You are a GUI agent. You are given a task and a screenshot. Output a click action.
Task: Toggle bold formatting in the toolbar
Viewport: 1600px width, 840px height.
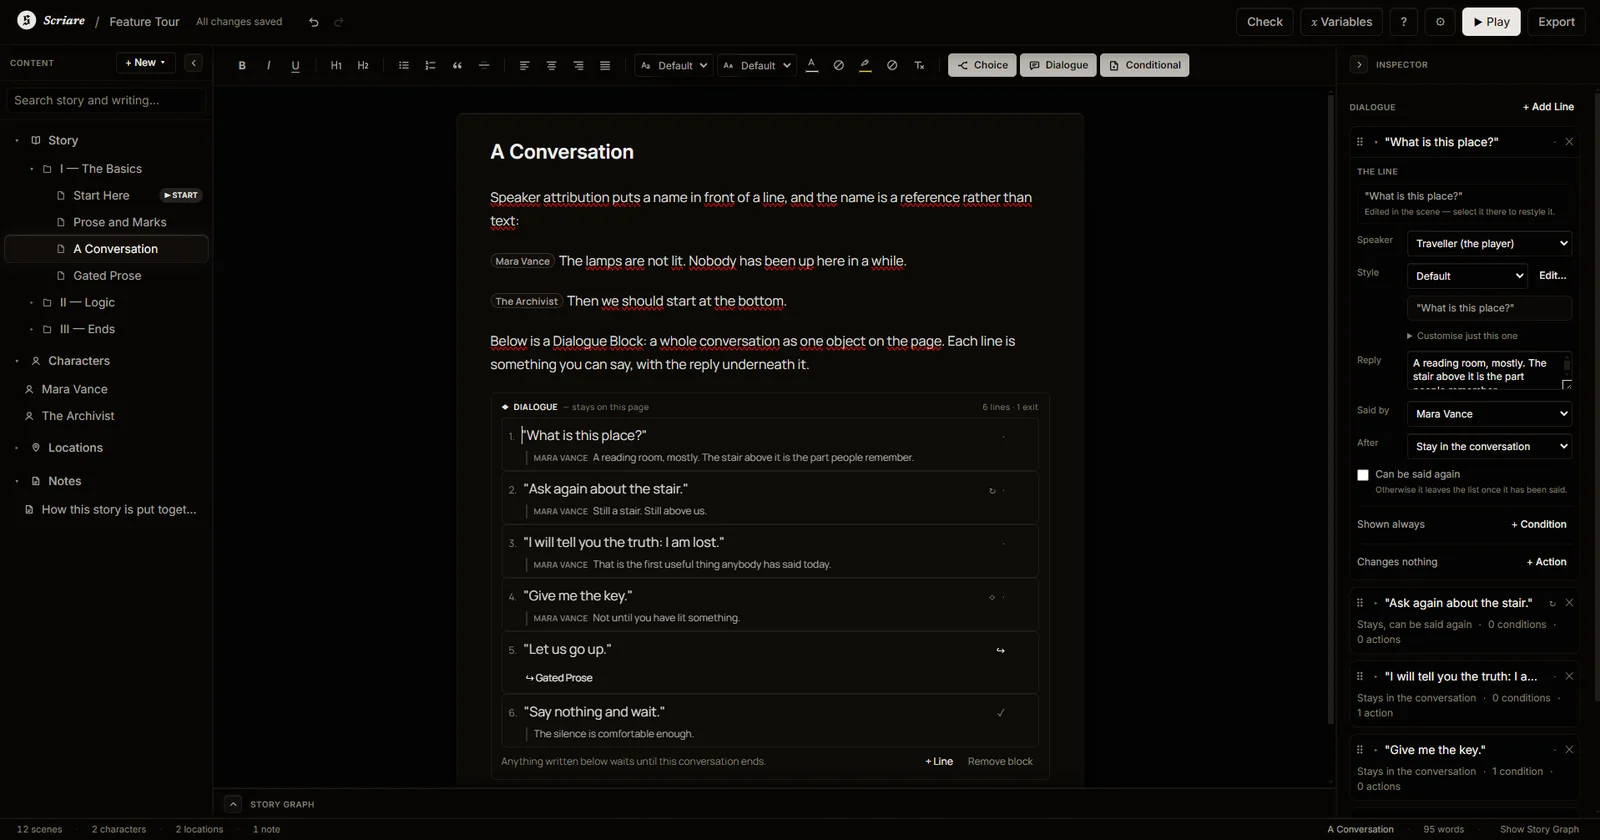[242, 65]
